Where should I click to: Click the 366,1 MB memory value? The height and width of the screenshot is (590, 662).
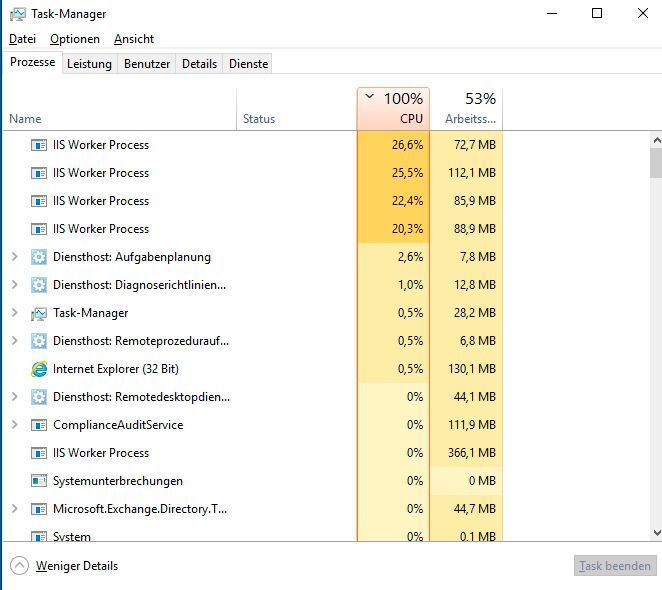pos(472,453)
